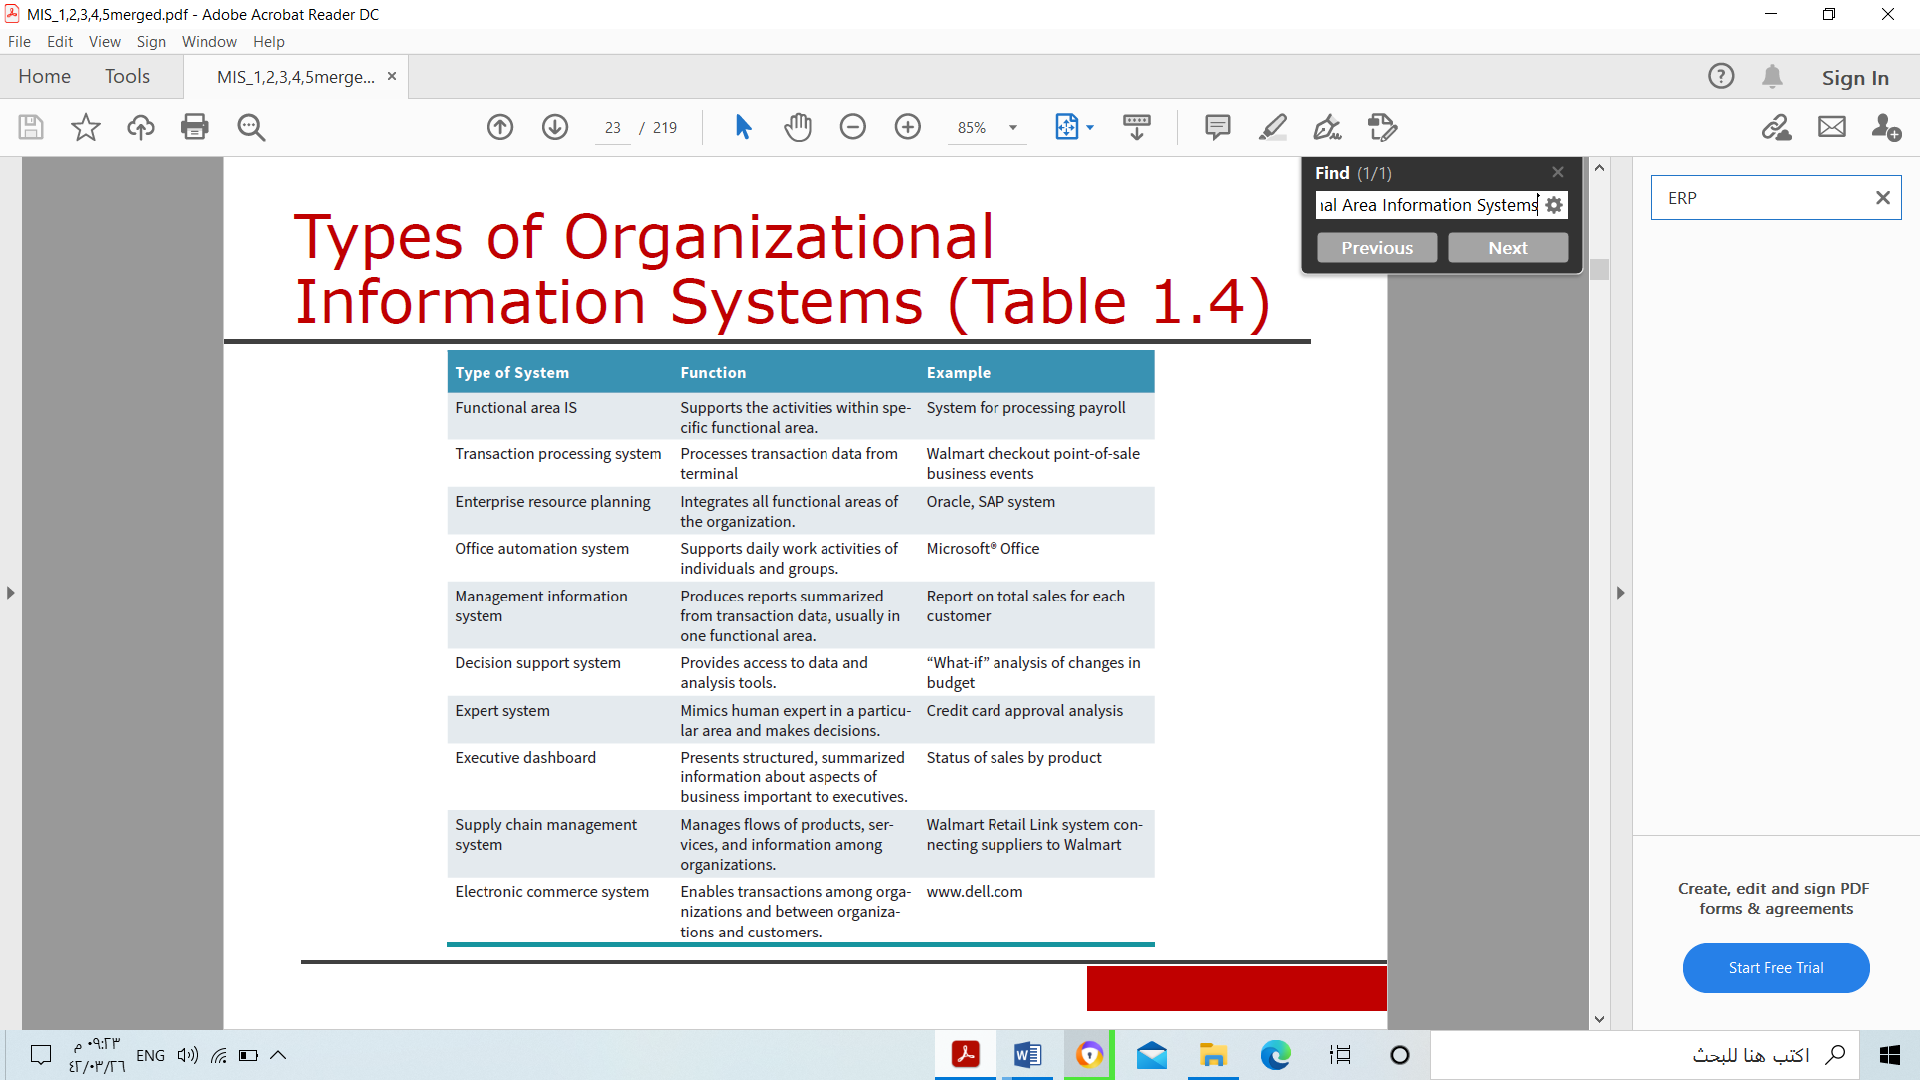
Task: Open Find settings gear
Action: coord(1554,205)
